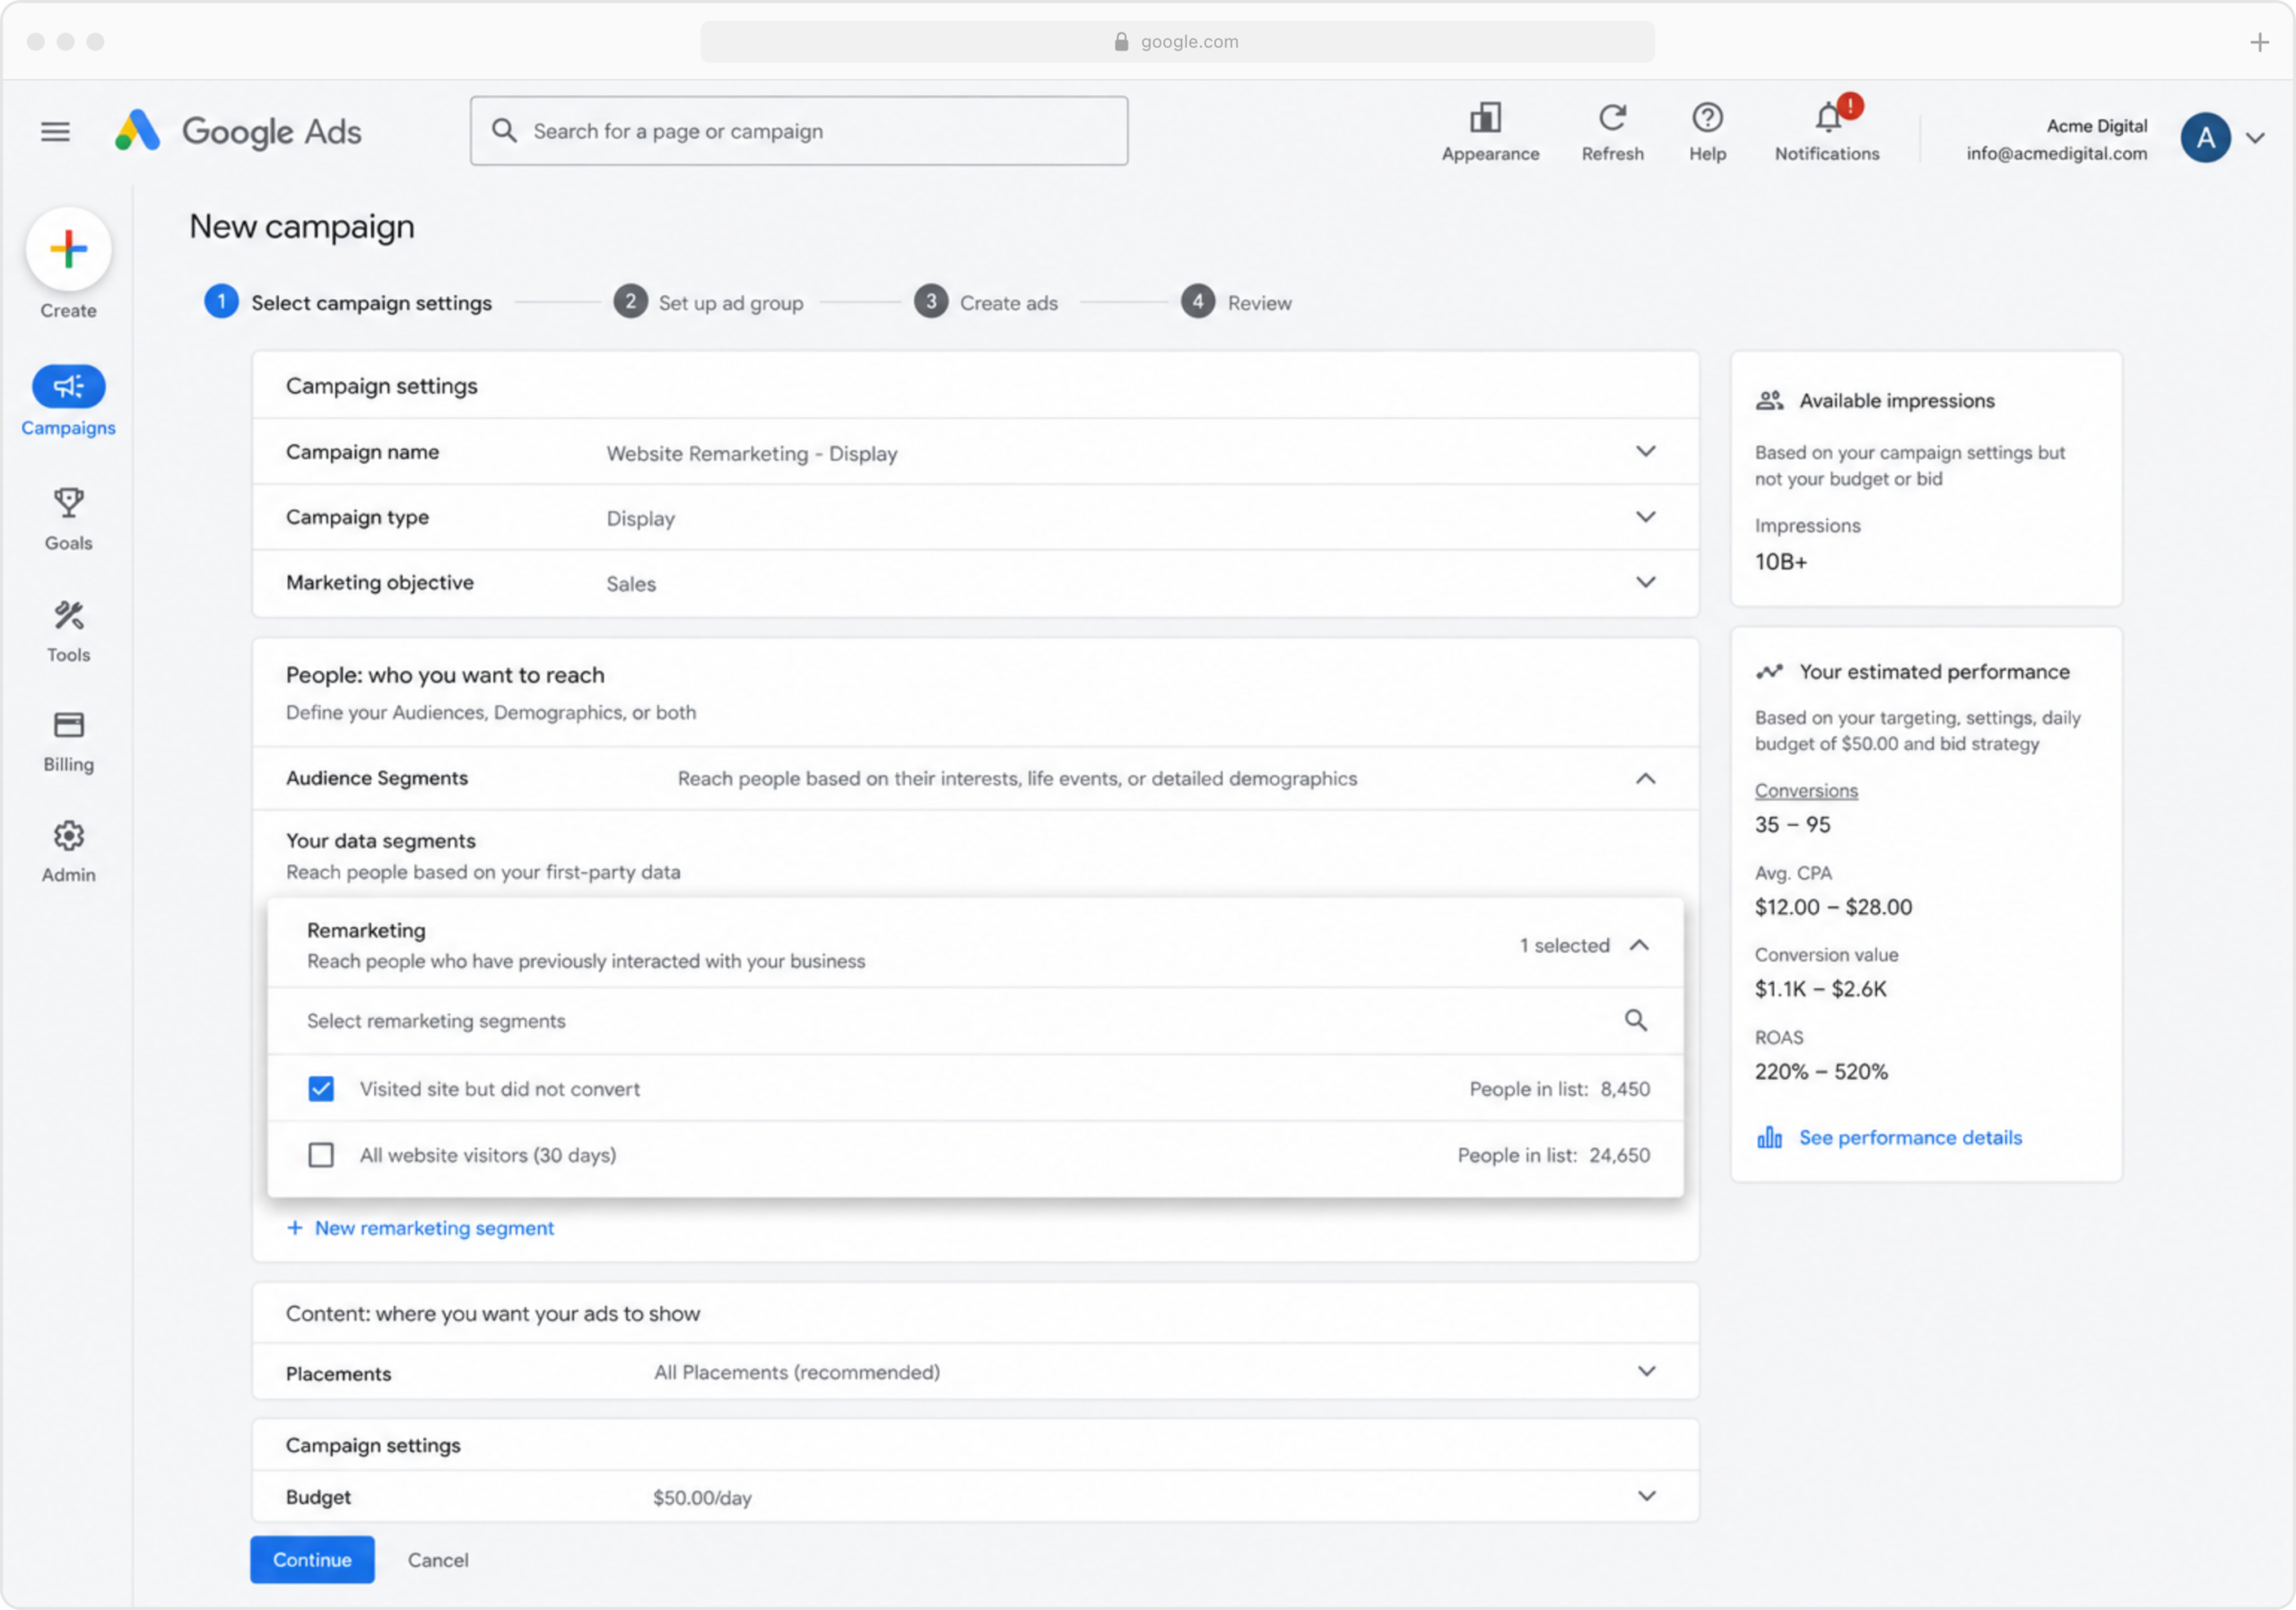Click the 1 selected label
Viewport: 2296px width, 1610px height.
(1565, 945)
